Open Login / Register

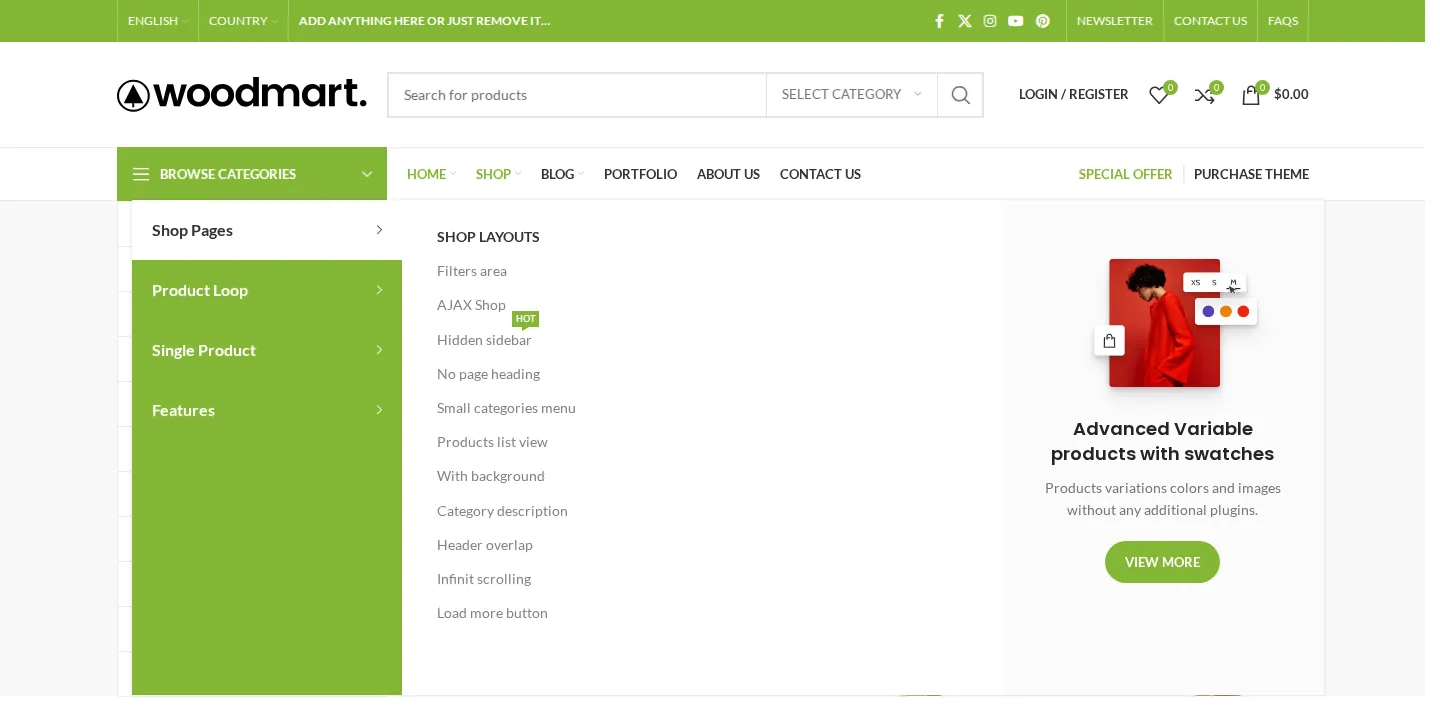point(1073,94)
